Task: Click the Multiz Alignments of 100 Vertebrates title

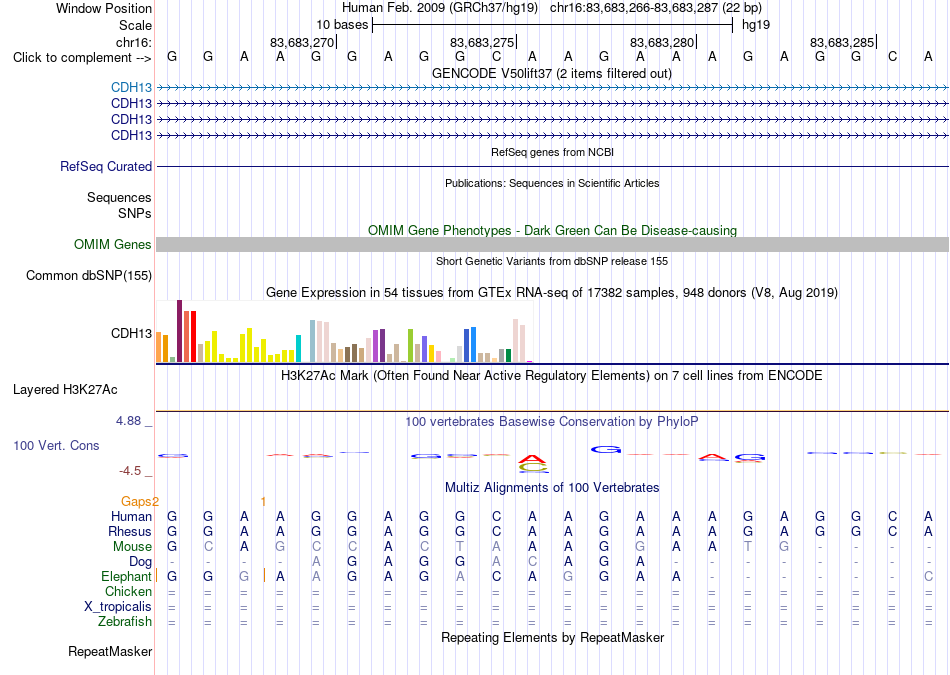Action: tap(552, 487)
